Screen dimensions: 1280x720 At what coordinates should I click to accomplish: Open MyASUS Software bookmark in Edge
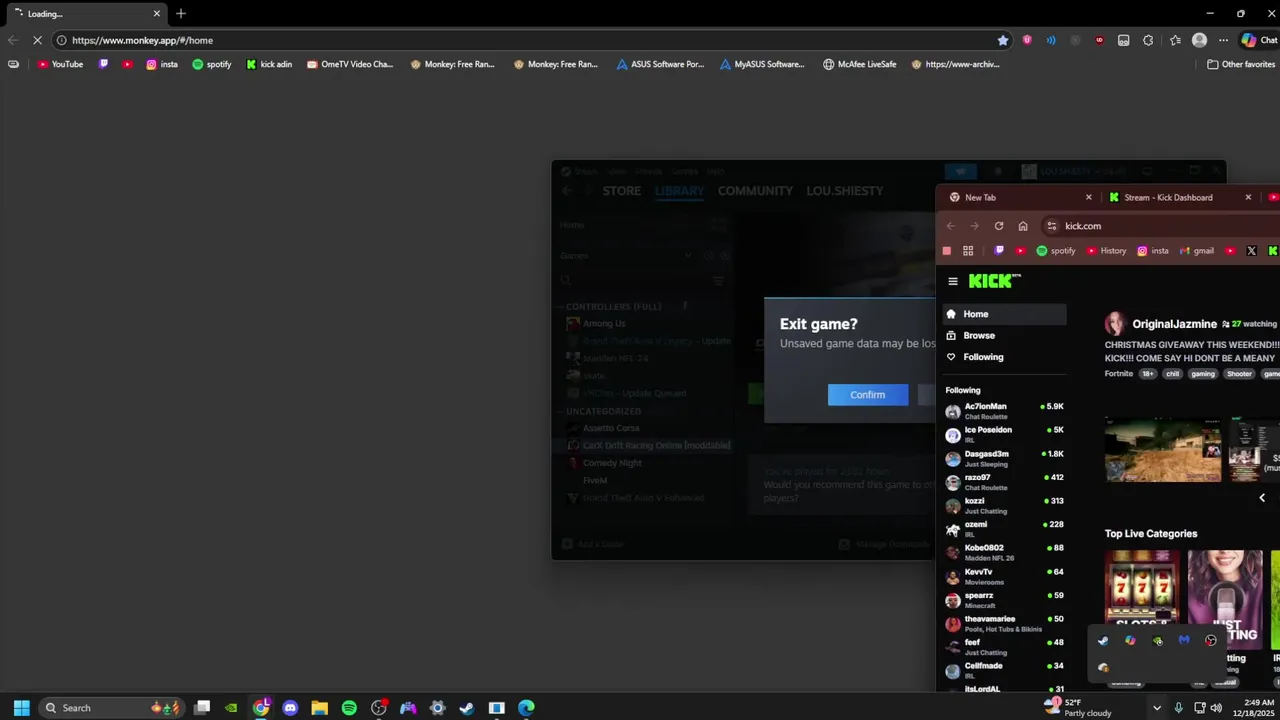[762, 64]
